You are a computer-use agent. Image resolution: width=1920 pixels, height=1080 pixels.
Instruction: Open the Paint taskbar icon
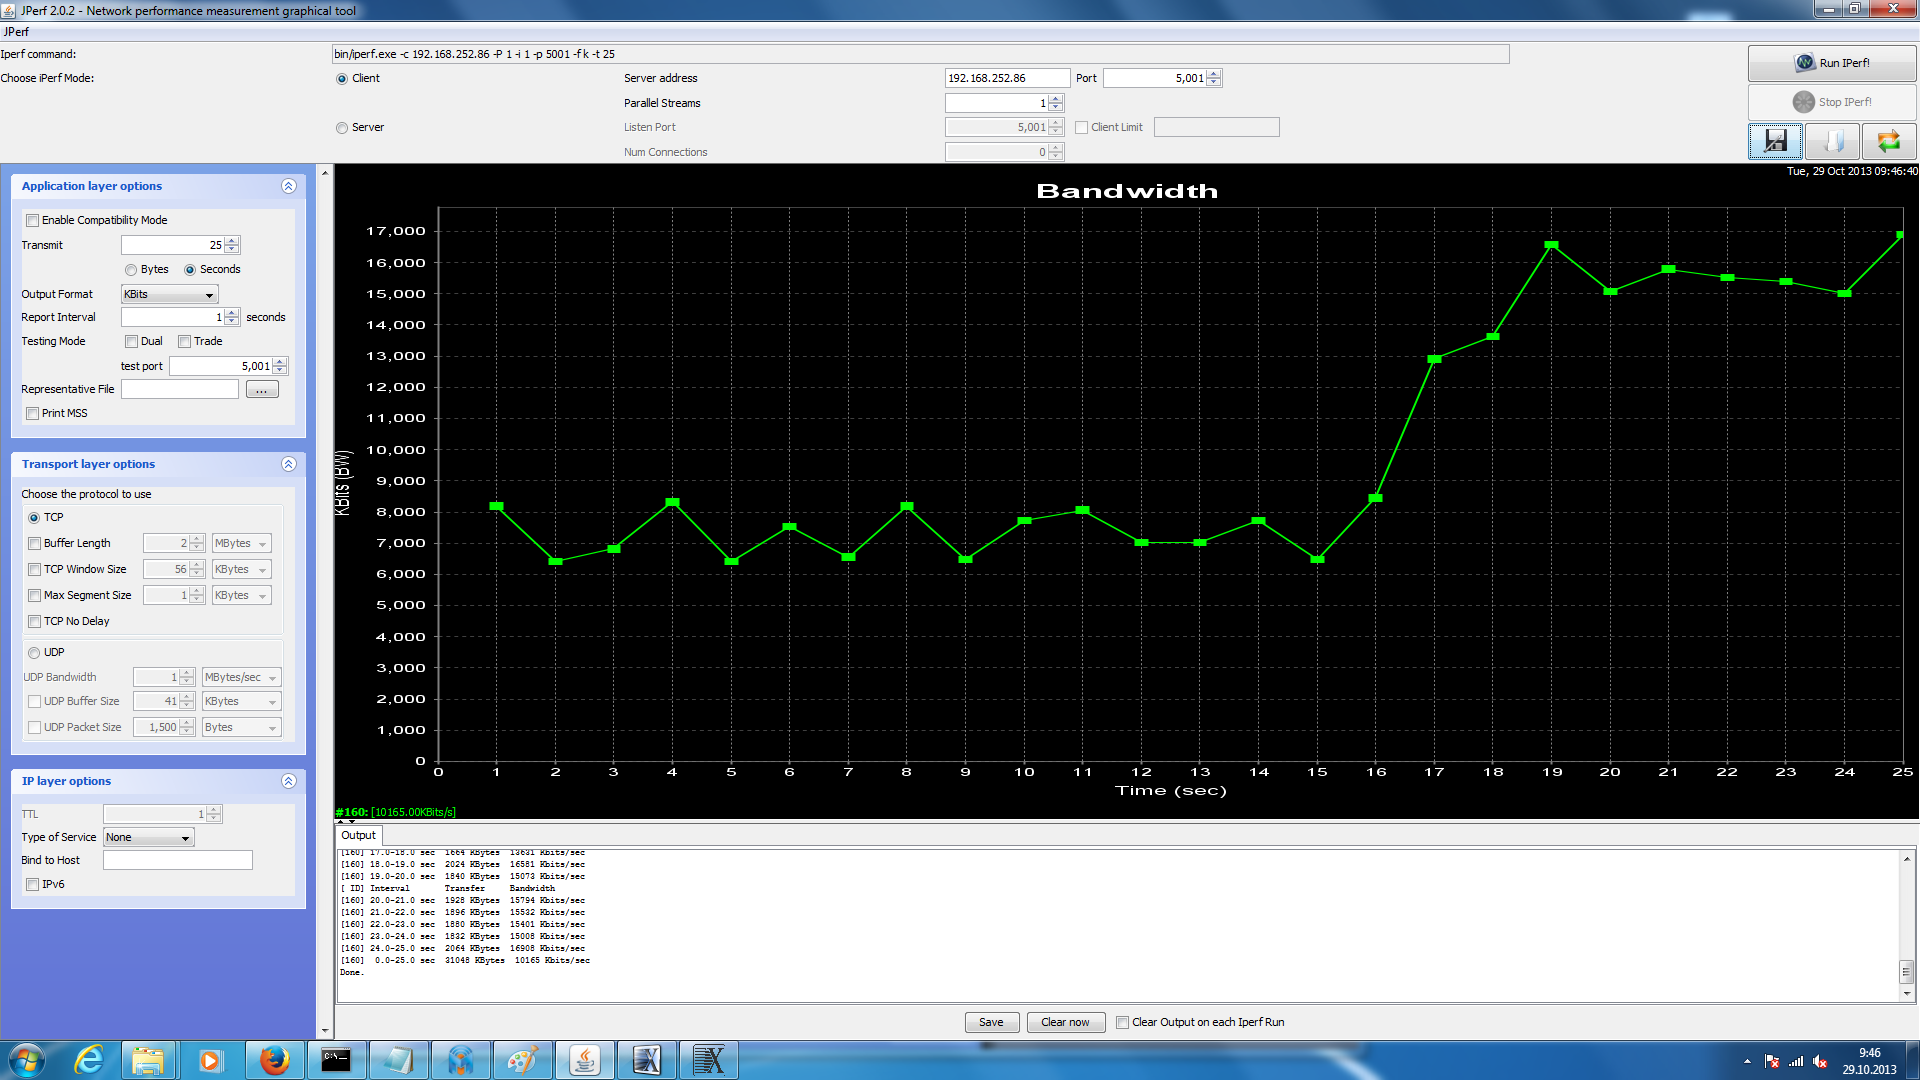522,1060
